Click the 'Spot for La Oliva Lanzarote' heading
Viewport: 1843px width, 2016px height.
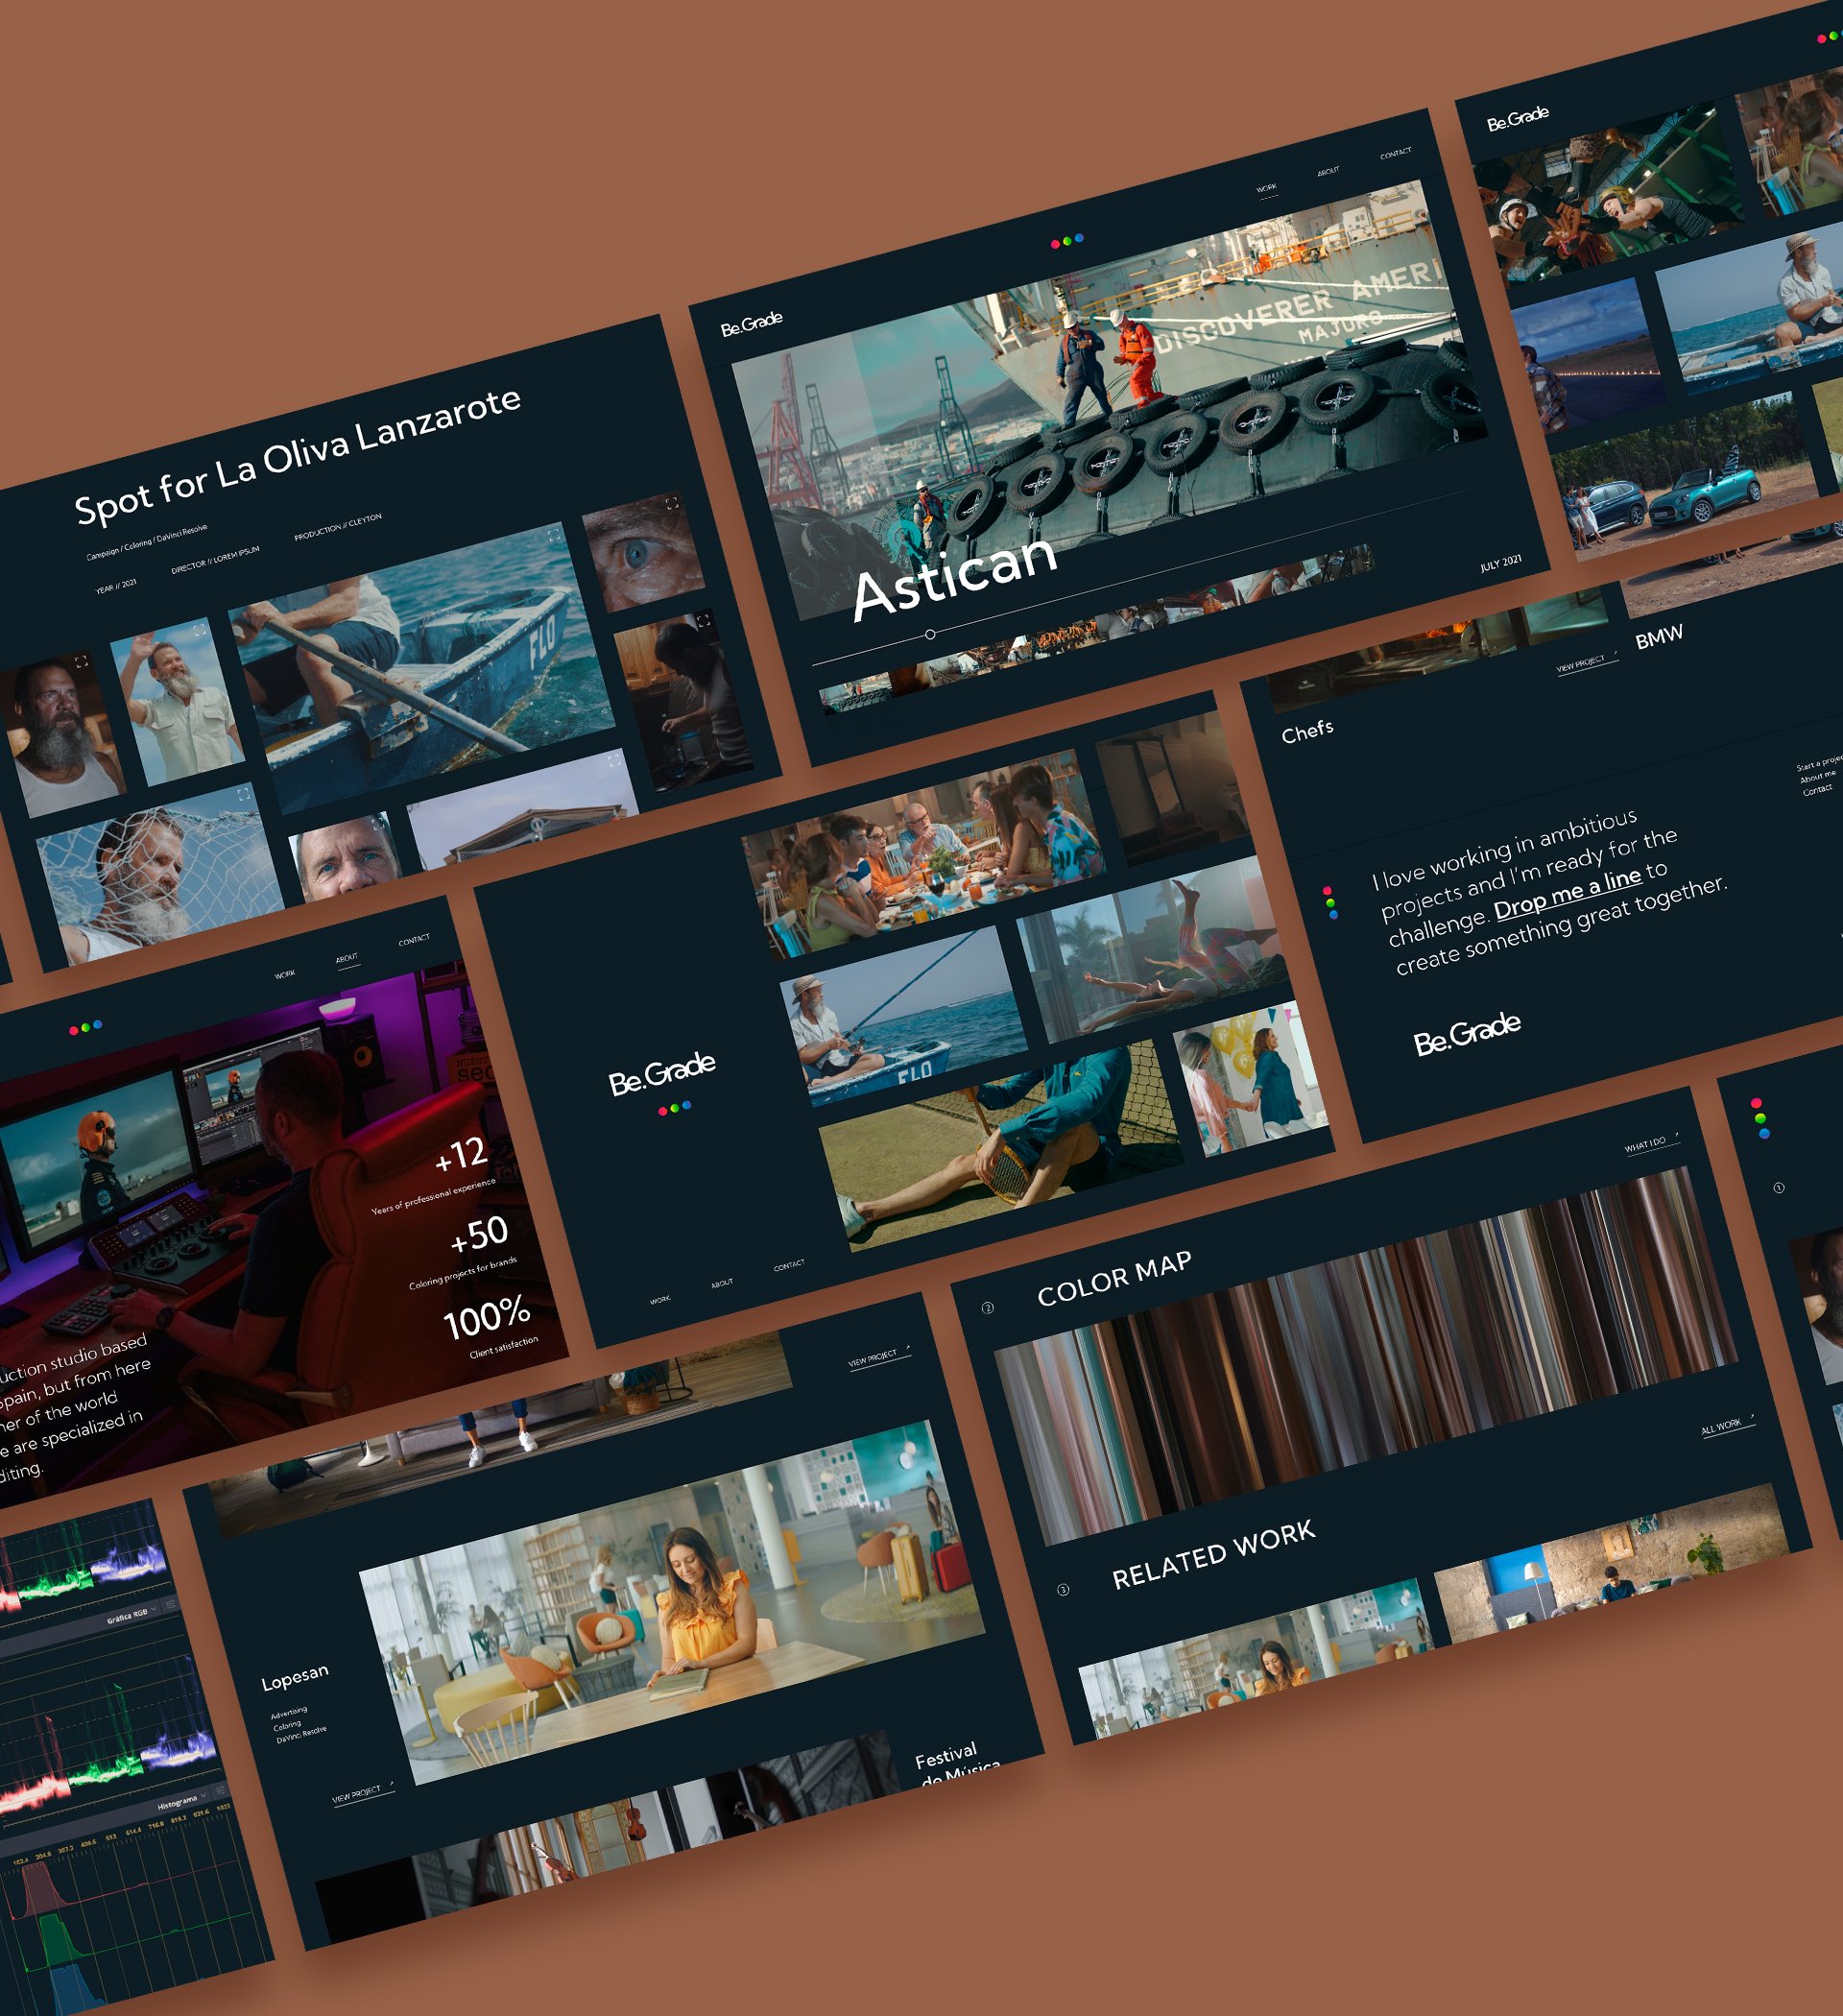pos(297,455)
